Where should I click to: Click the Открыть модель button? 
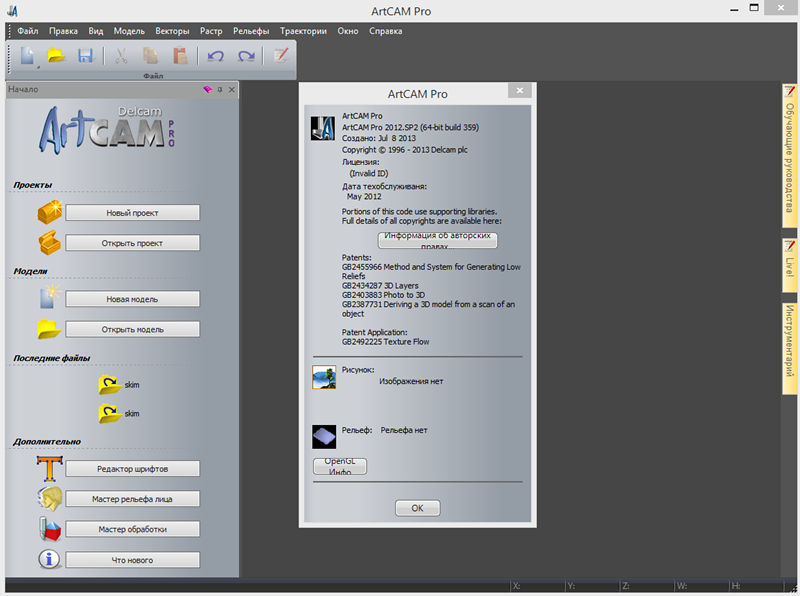point(133,329)
